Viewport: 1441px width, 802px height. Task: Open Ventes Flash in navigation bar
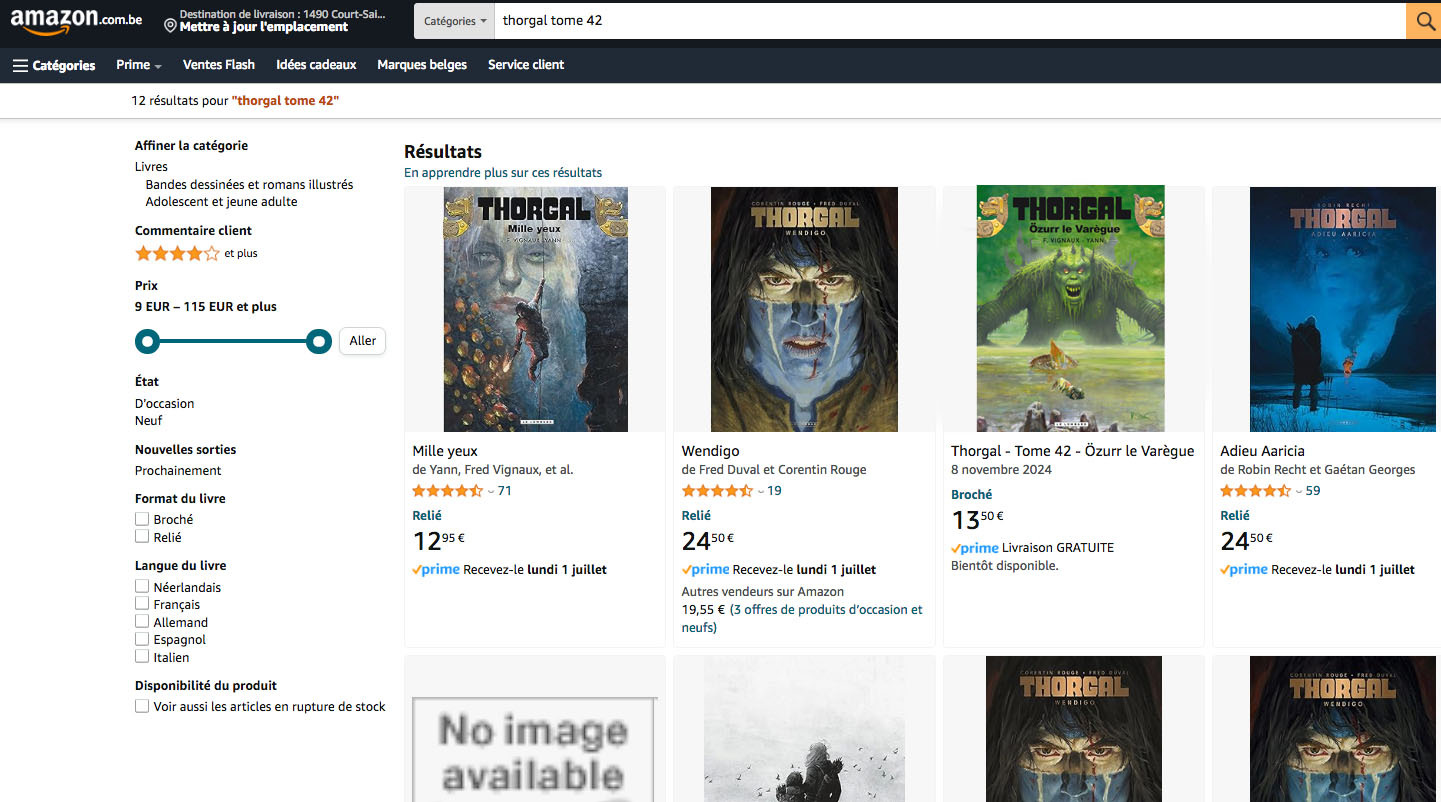click(x=219, y=65)
